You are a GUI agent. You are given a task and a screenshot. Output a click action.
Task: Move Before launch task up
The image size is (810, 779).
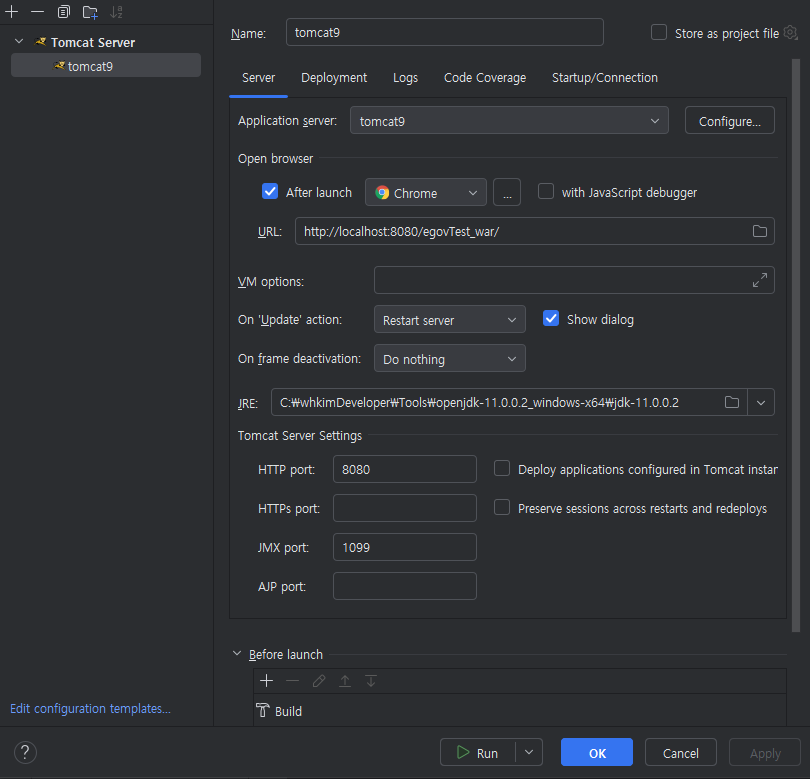click(345, 681)
